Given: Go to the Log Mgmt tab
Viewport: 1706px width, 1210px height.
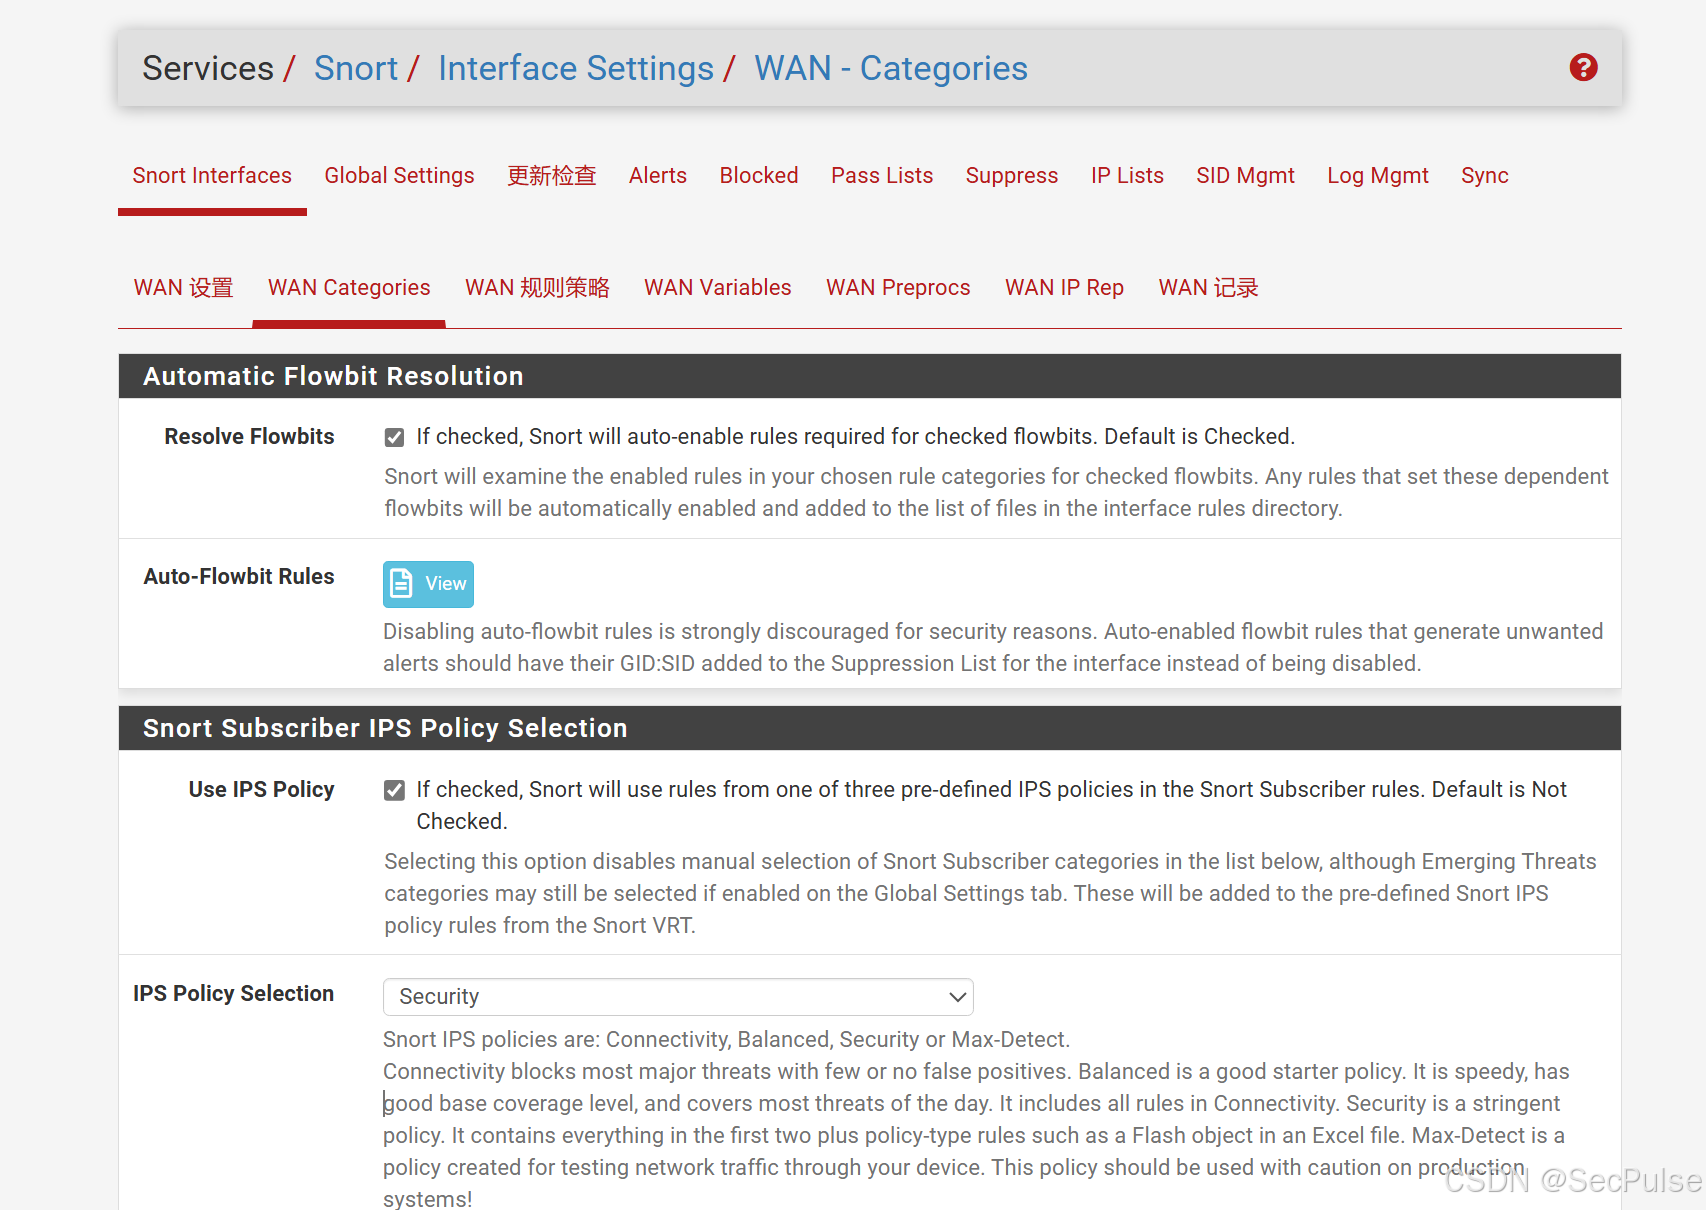Looking at the screenshot, I should [x=1378, y=176].
